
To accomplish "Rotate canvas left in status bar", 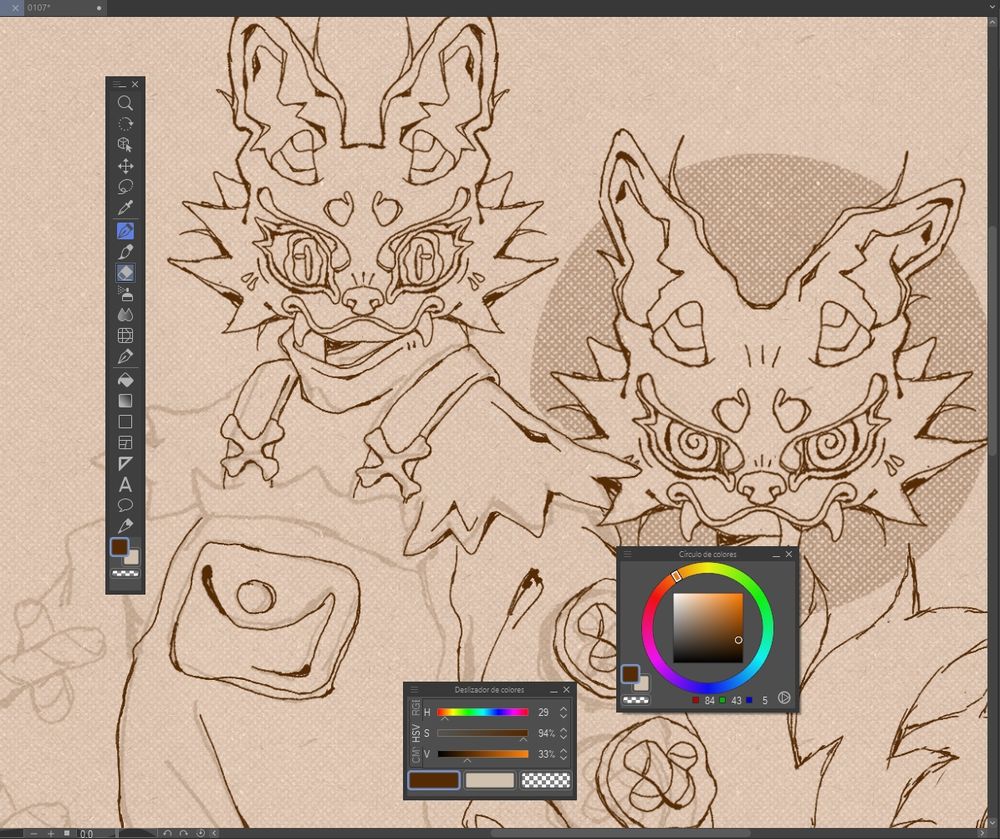I will pos(168,833).
